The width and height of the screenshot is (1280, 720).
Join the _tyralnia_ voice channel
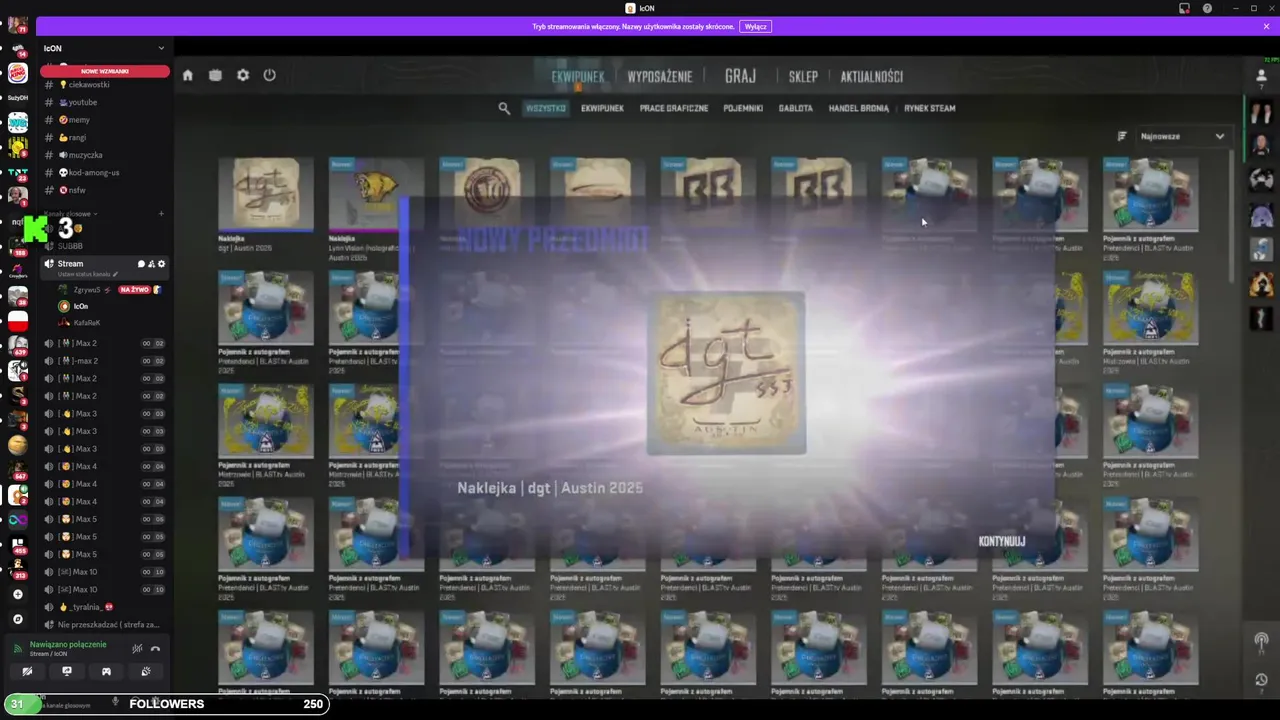point(105,607)
